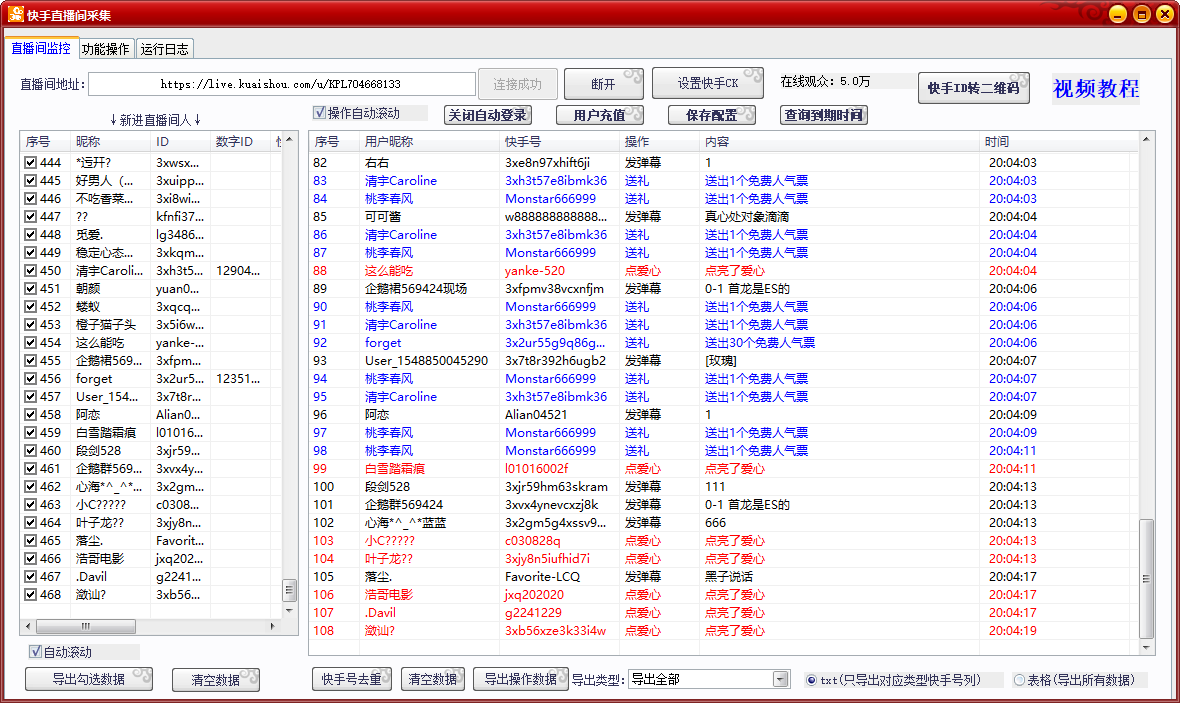This screenshot has height=703, width=1180.
Task: Open the 快手ID转二维码 converter
Action: click(973, 88)
